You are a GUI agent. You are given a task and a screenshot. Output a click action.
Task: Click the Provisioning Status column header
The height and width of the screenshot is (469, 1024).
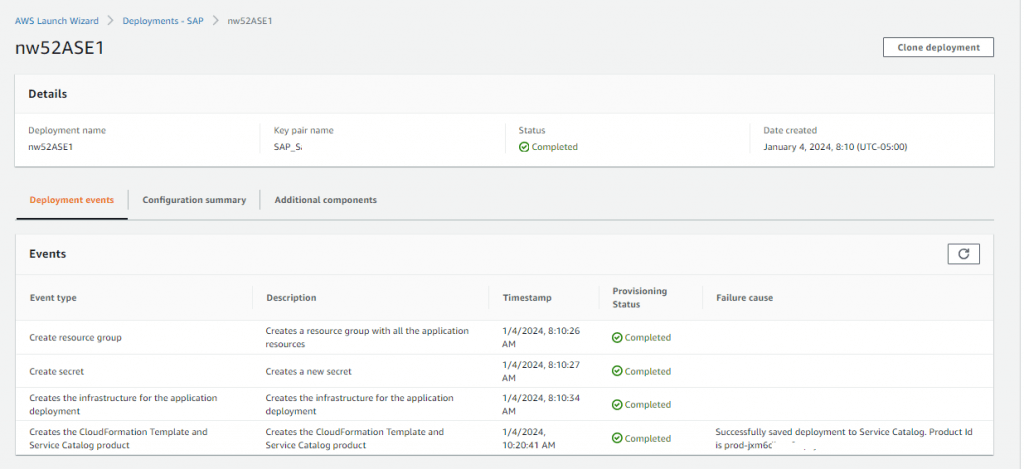coord(639,298)
